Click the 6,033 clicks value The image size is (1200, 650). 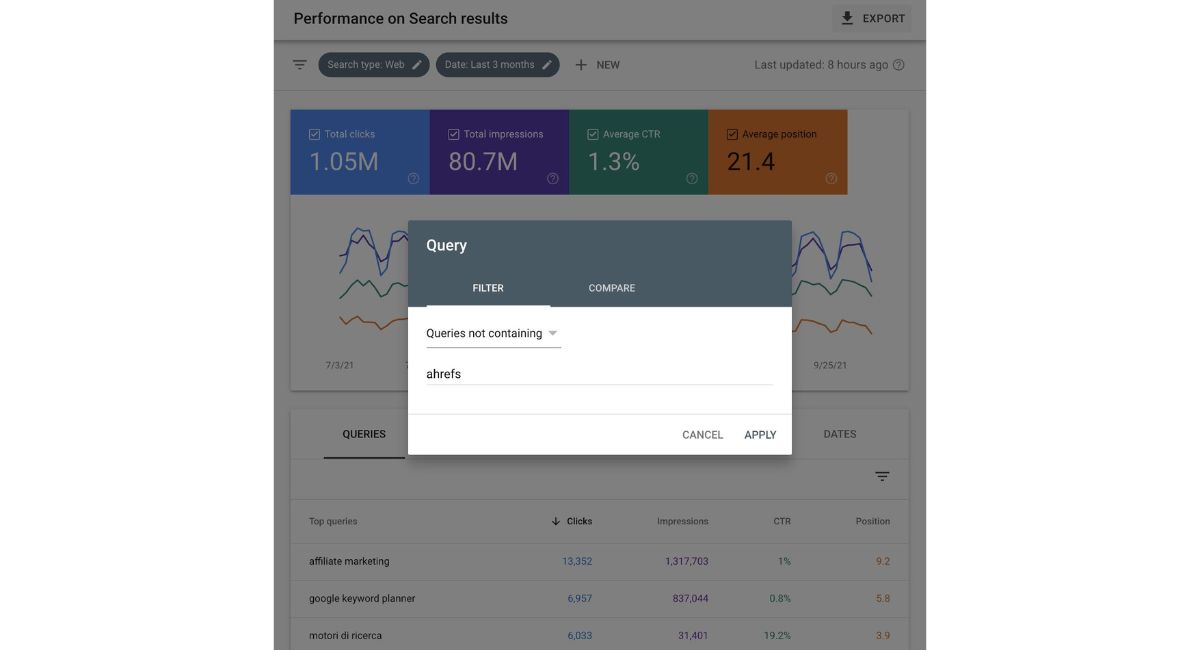tap(580, 636)
